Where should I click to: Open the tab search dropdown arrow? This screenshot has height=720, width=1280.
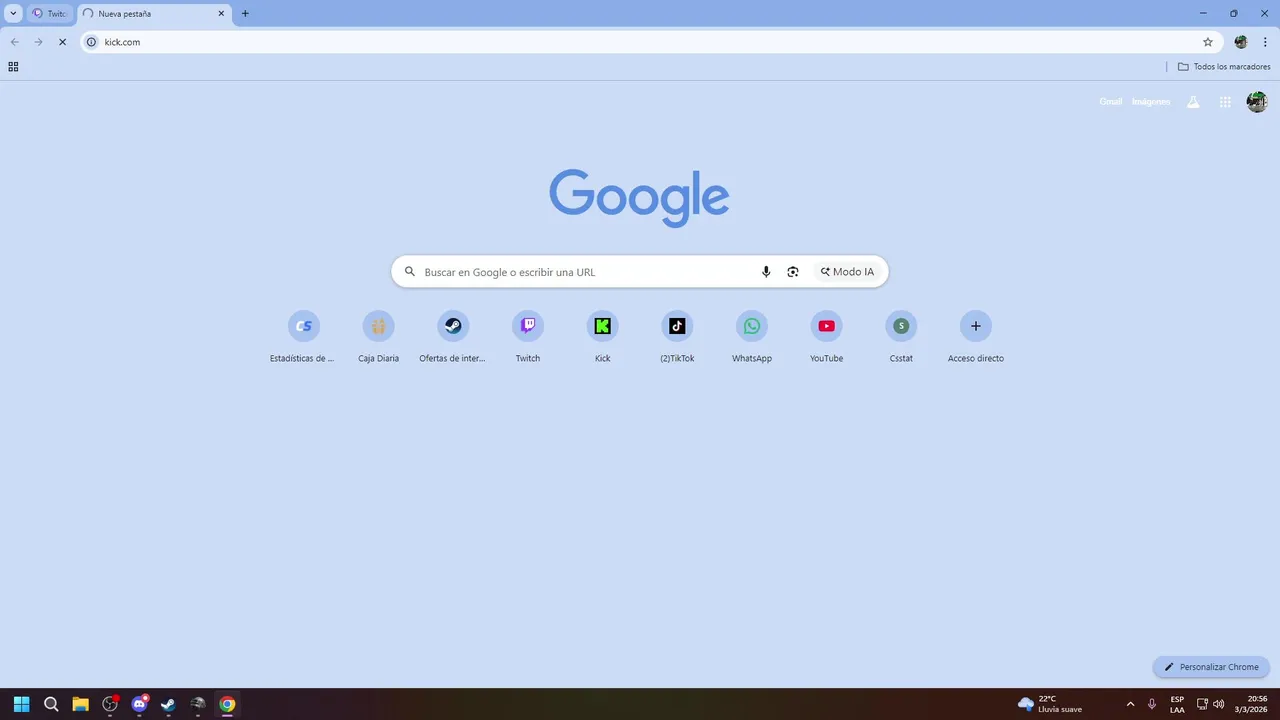13,13
